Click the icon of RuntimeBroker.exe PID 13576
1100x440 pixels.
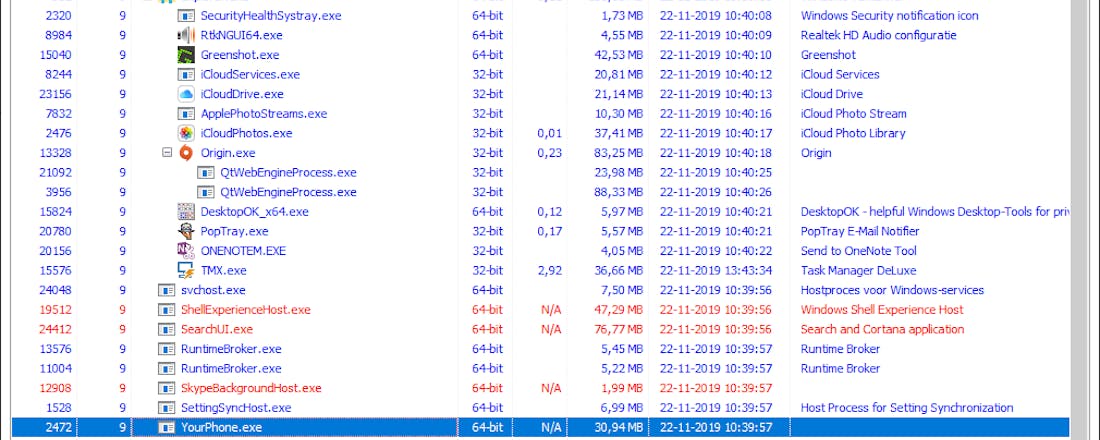(x=166, y=349)
